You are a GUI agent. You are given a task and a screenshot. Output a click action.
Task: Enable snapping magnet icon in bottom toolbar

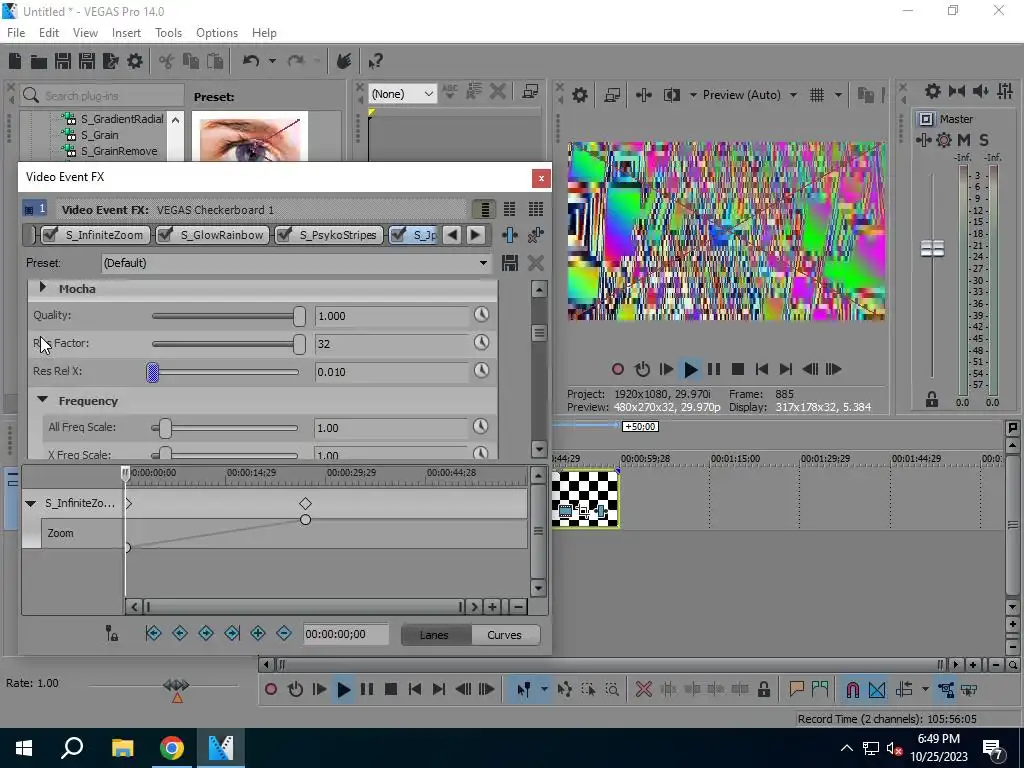click(852, 690)
